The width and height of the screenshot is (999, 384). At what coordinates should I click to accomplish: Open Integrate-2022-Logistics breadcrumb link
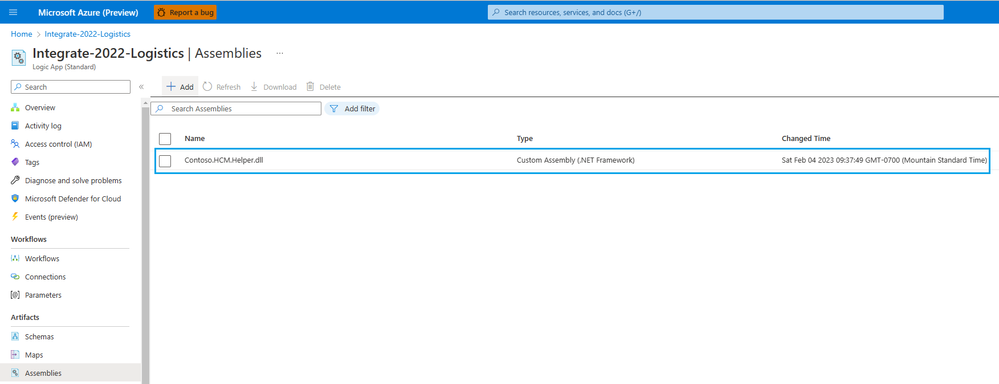(x=87, y=34)
